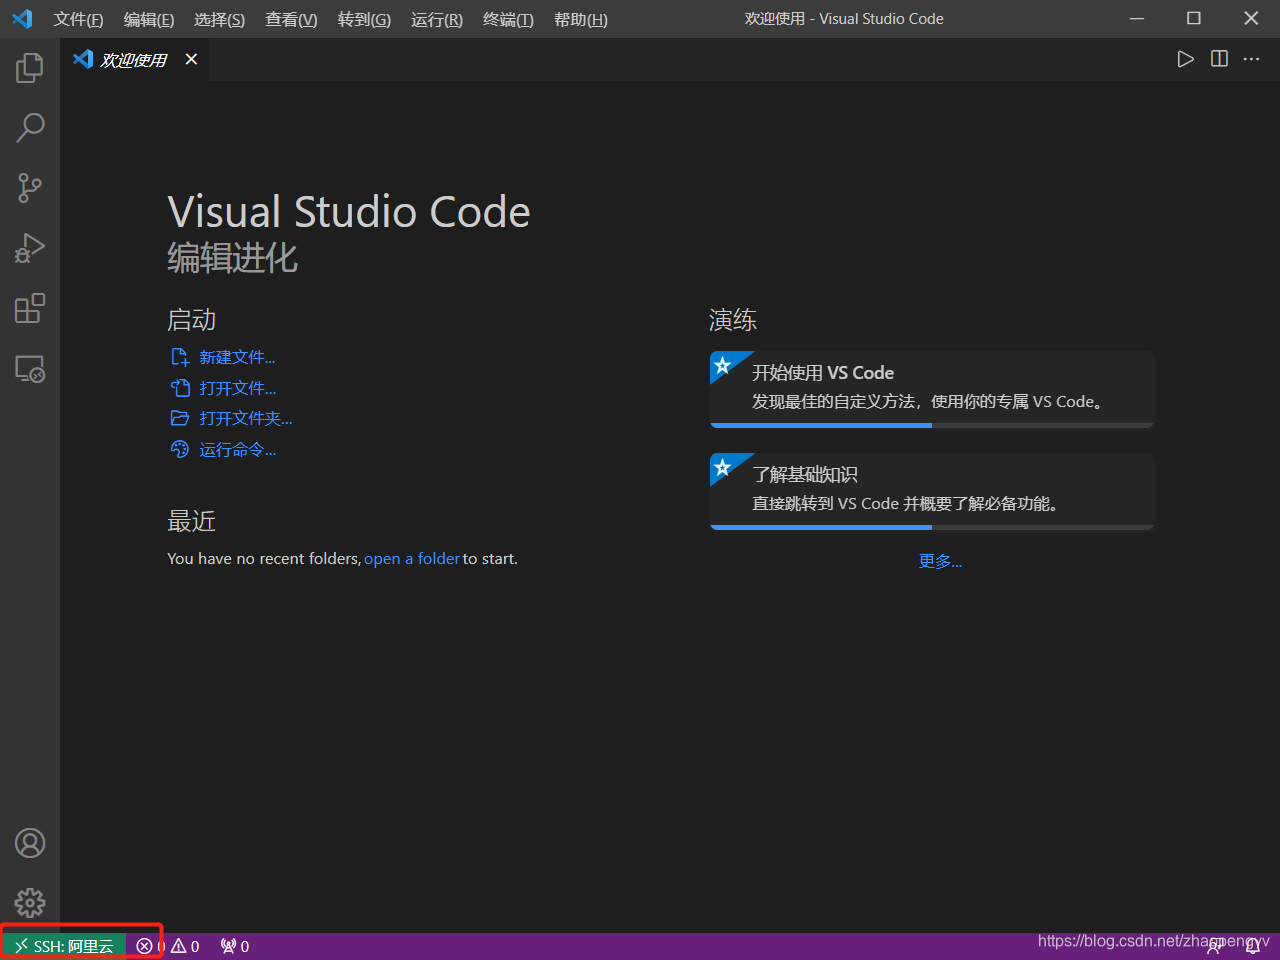Click the 打开文件夹... link
Viewport: 1280px width, 960px height.
pos(246,418)
